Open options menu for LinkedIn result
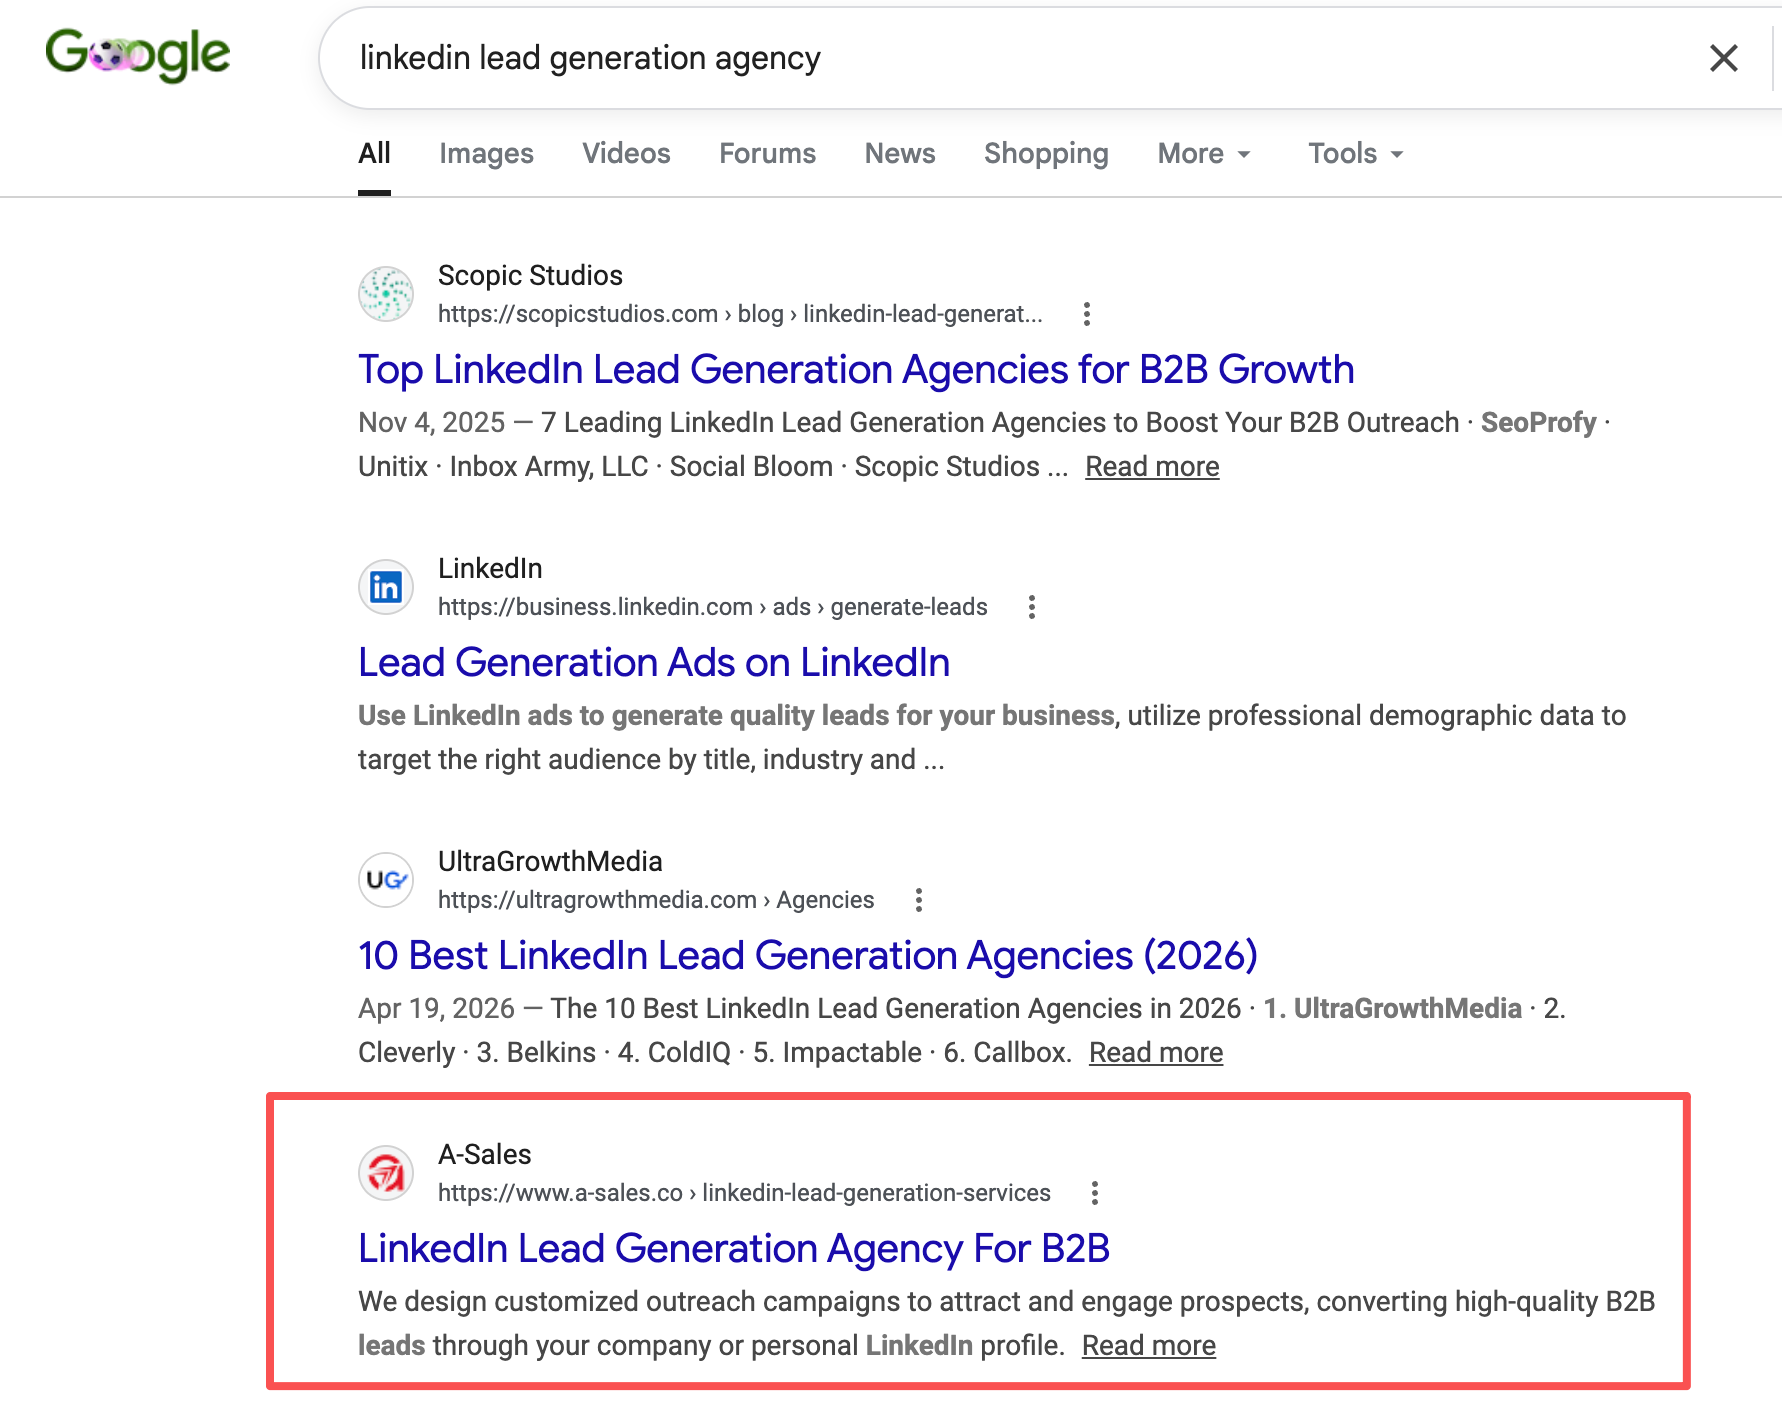 1031,607
